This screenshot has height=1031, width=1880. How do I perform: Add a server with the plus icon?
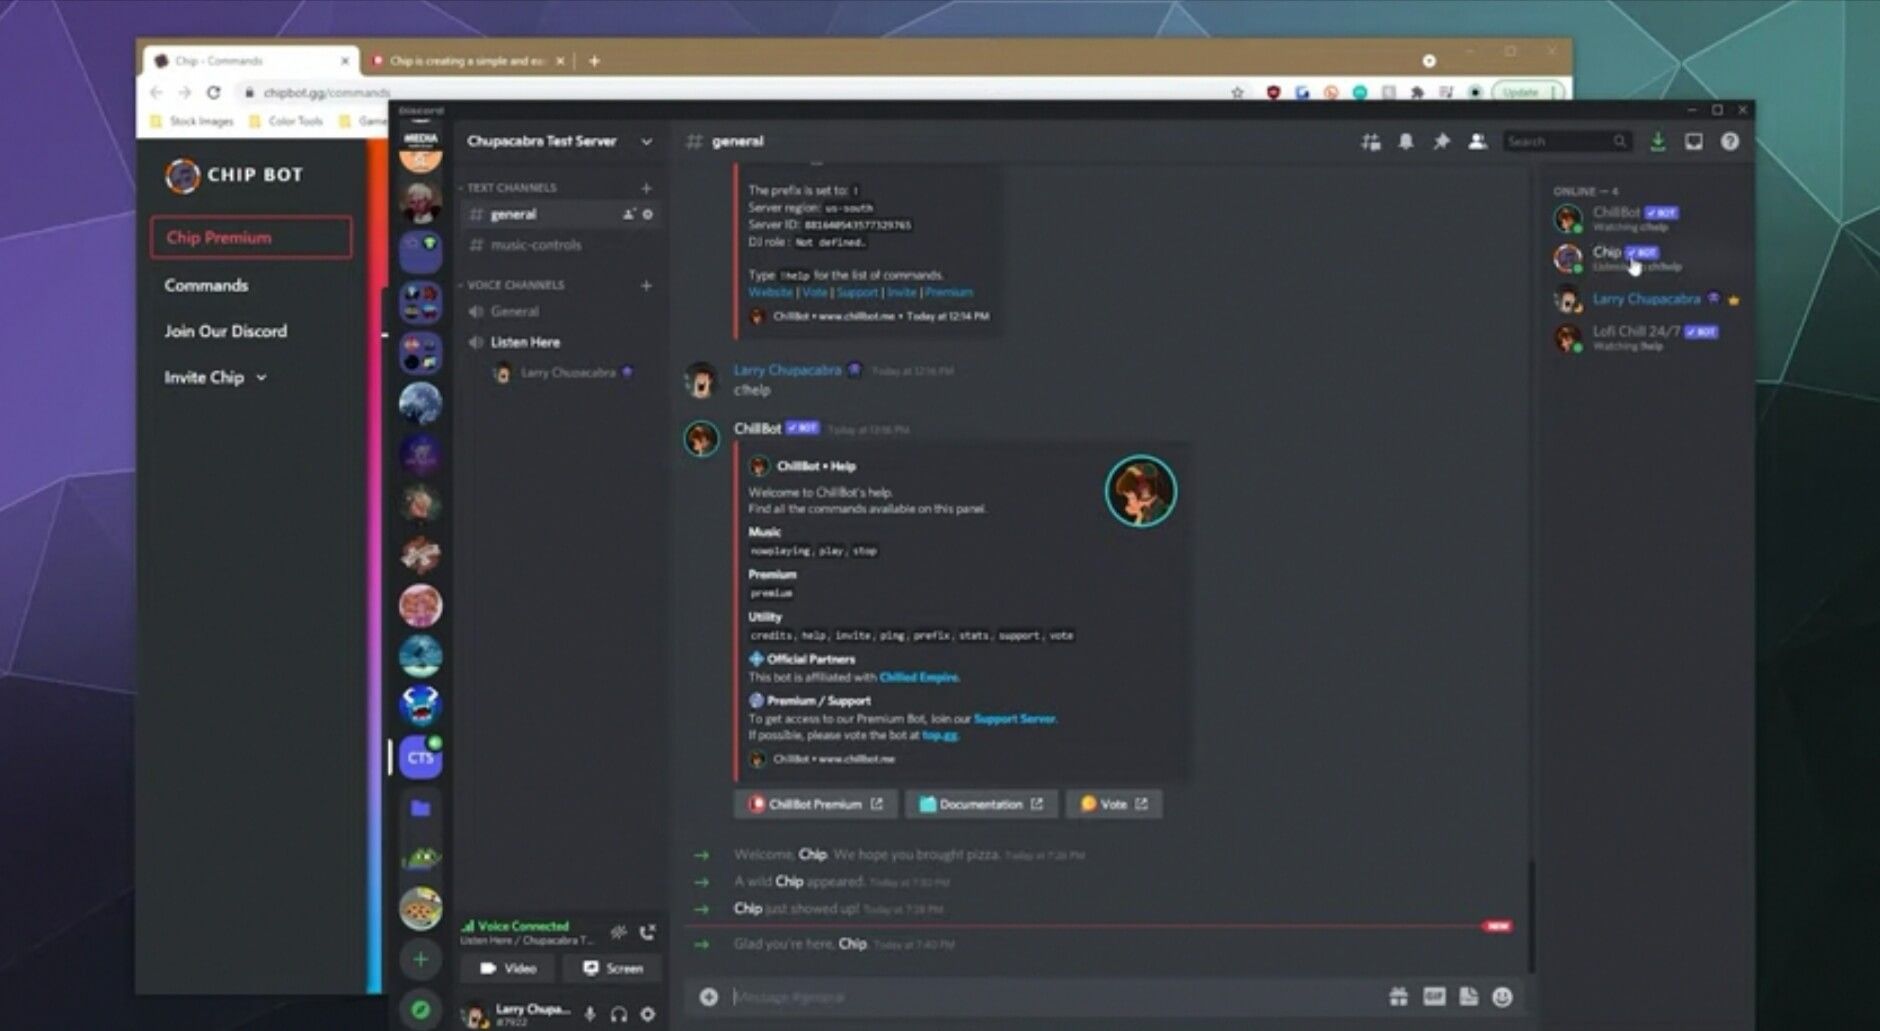pos(420,959)
